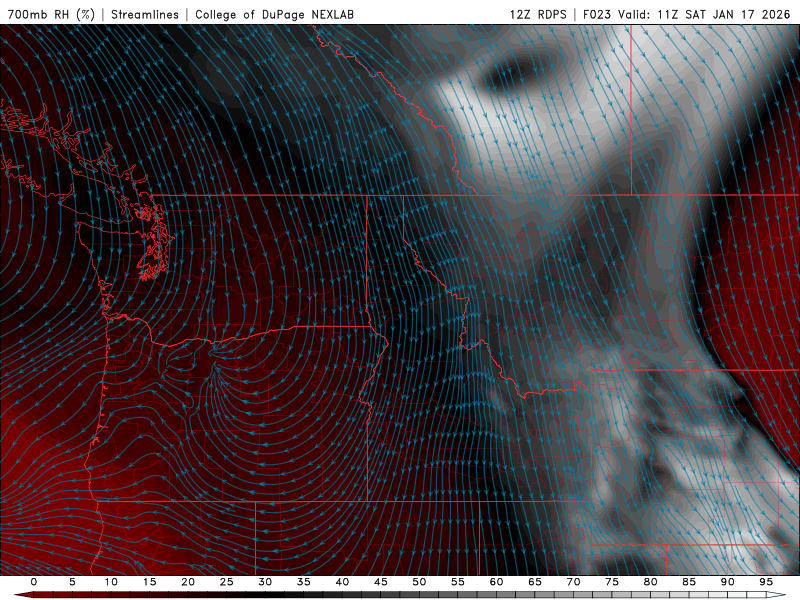This screenshot has height=600, width=800.
Task: Click the colorbar label "15"
Action: [x=149, y=582]
